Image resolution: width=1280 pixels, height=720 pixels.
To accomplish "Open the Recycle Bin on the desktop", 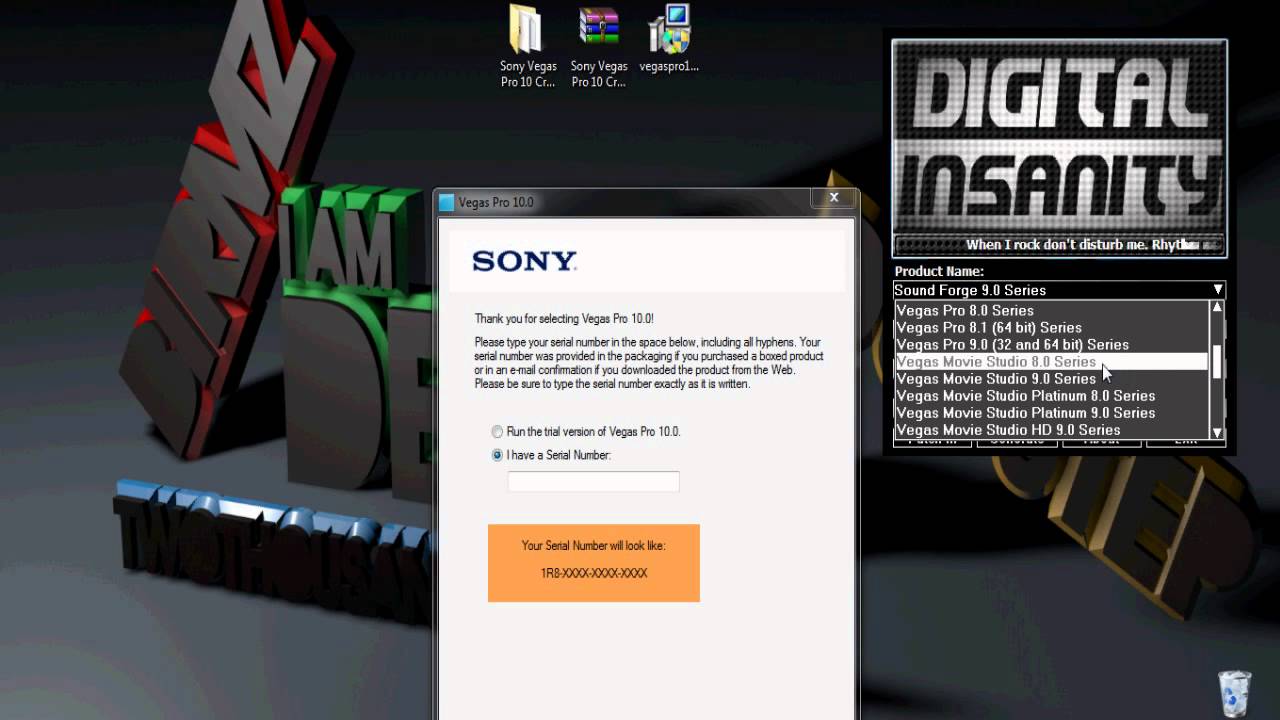I will (1235, 692).
